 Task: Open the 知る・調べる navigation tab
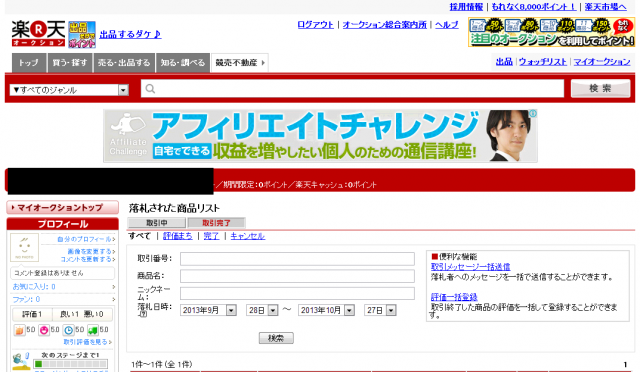coord(183,63)
